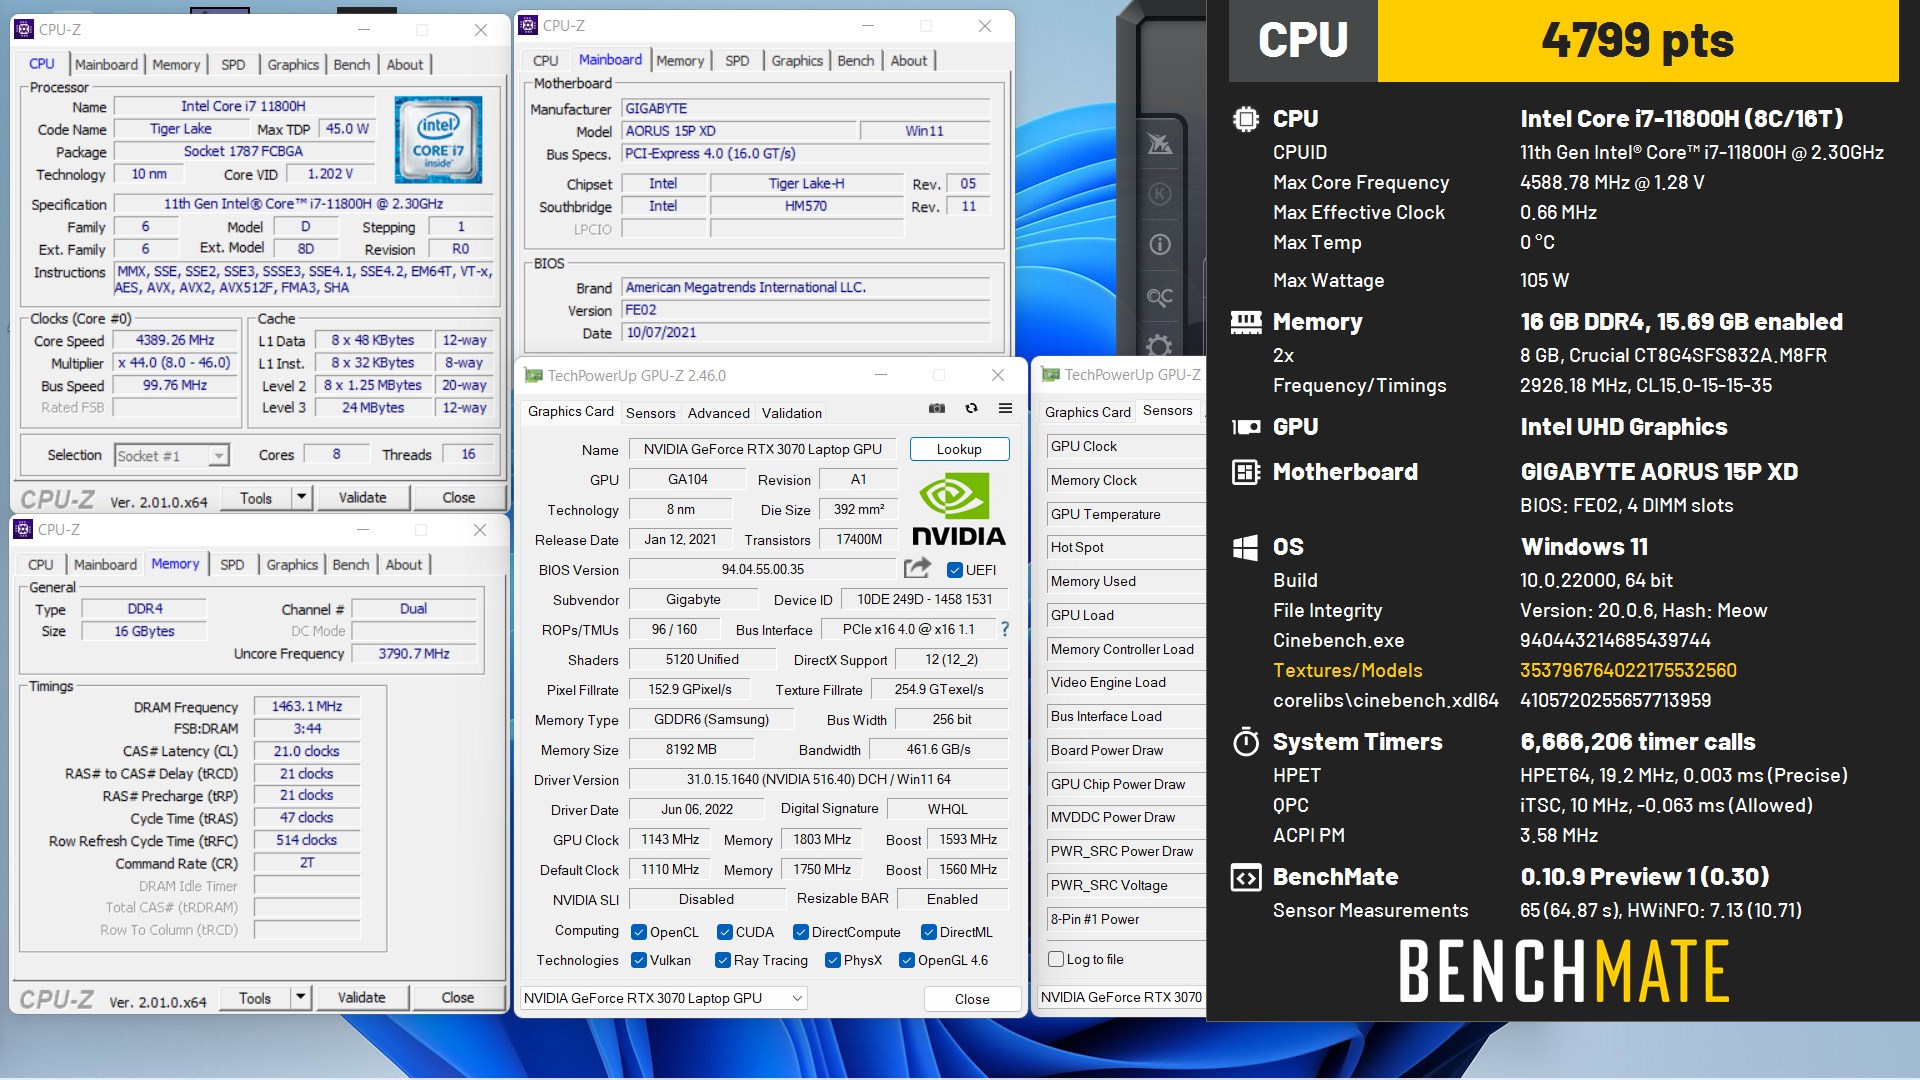Switch to Sensors tab in GPU-Z 2.46.0

pos(650,412)
